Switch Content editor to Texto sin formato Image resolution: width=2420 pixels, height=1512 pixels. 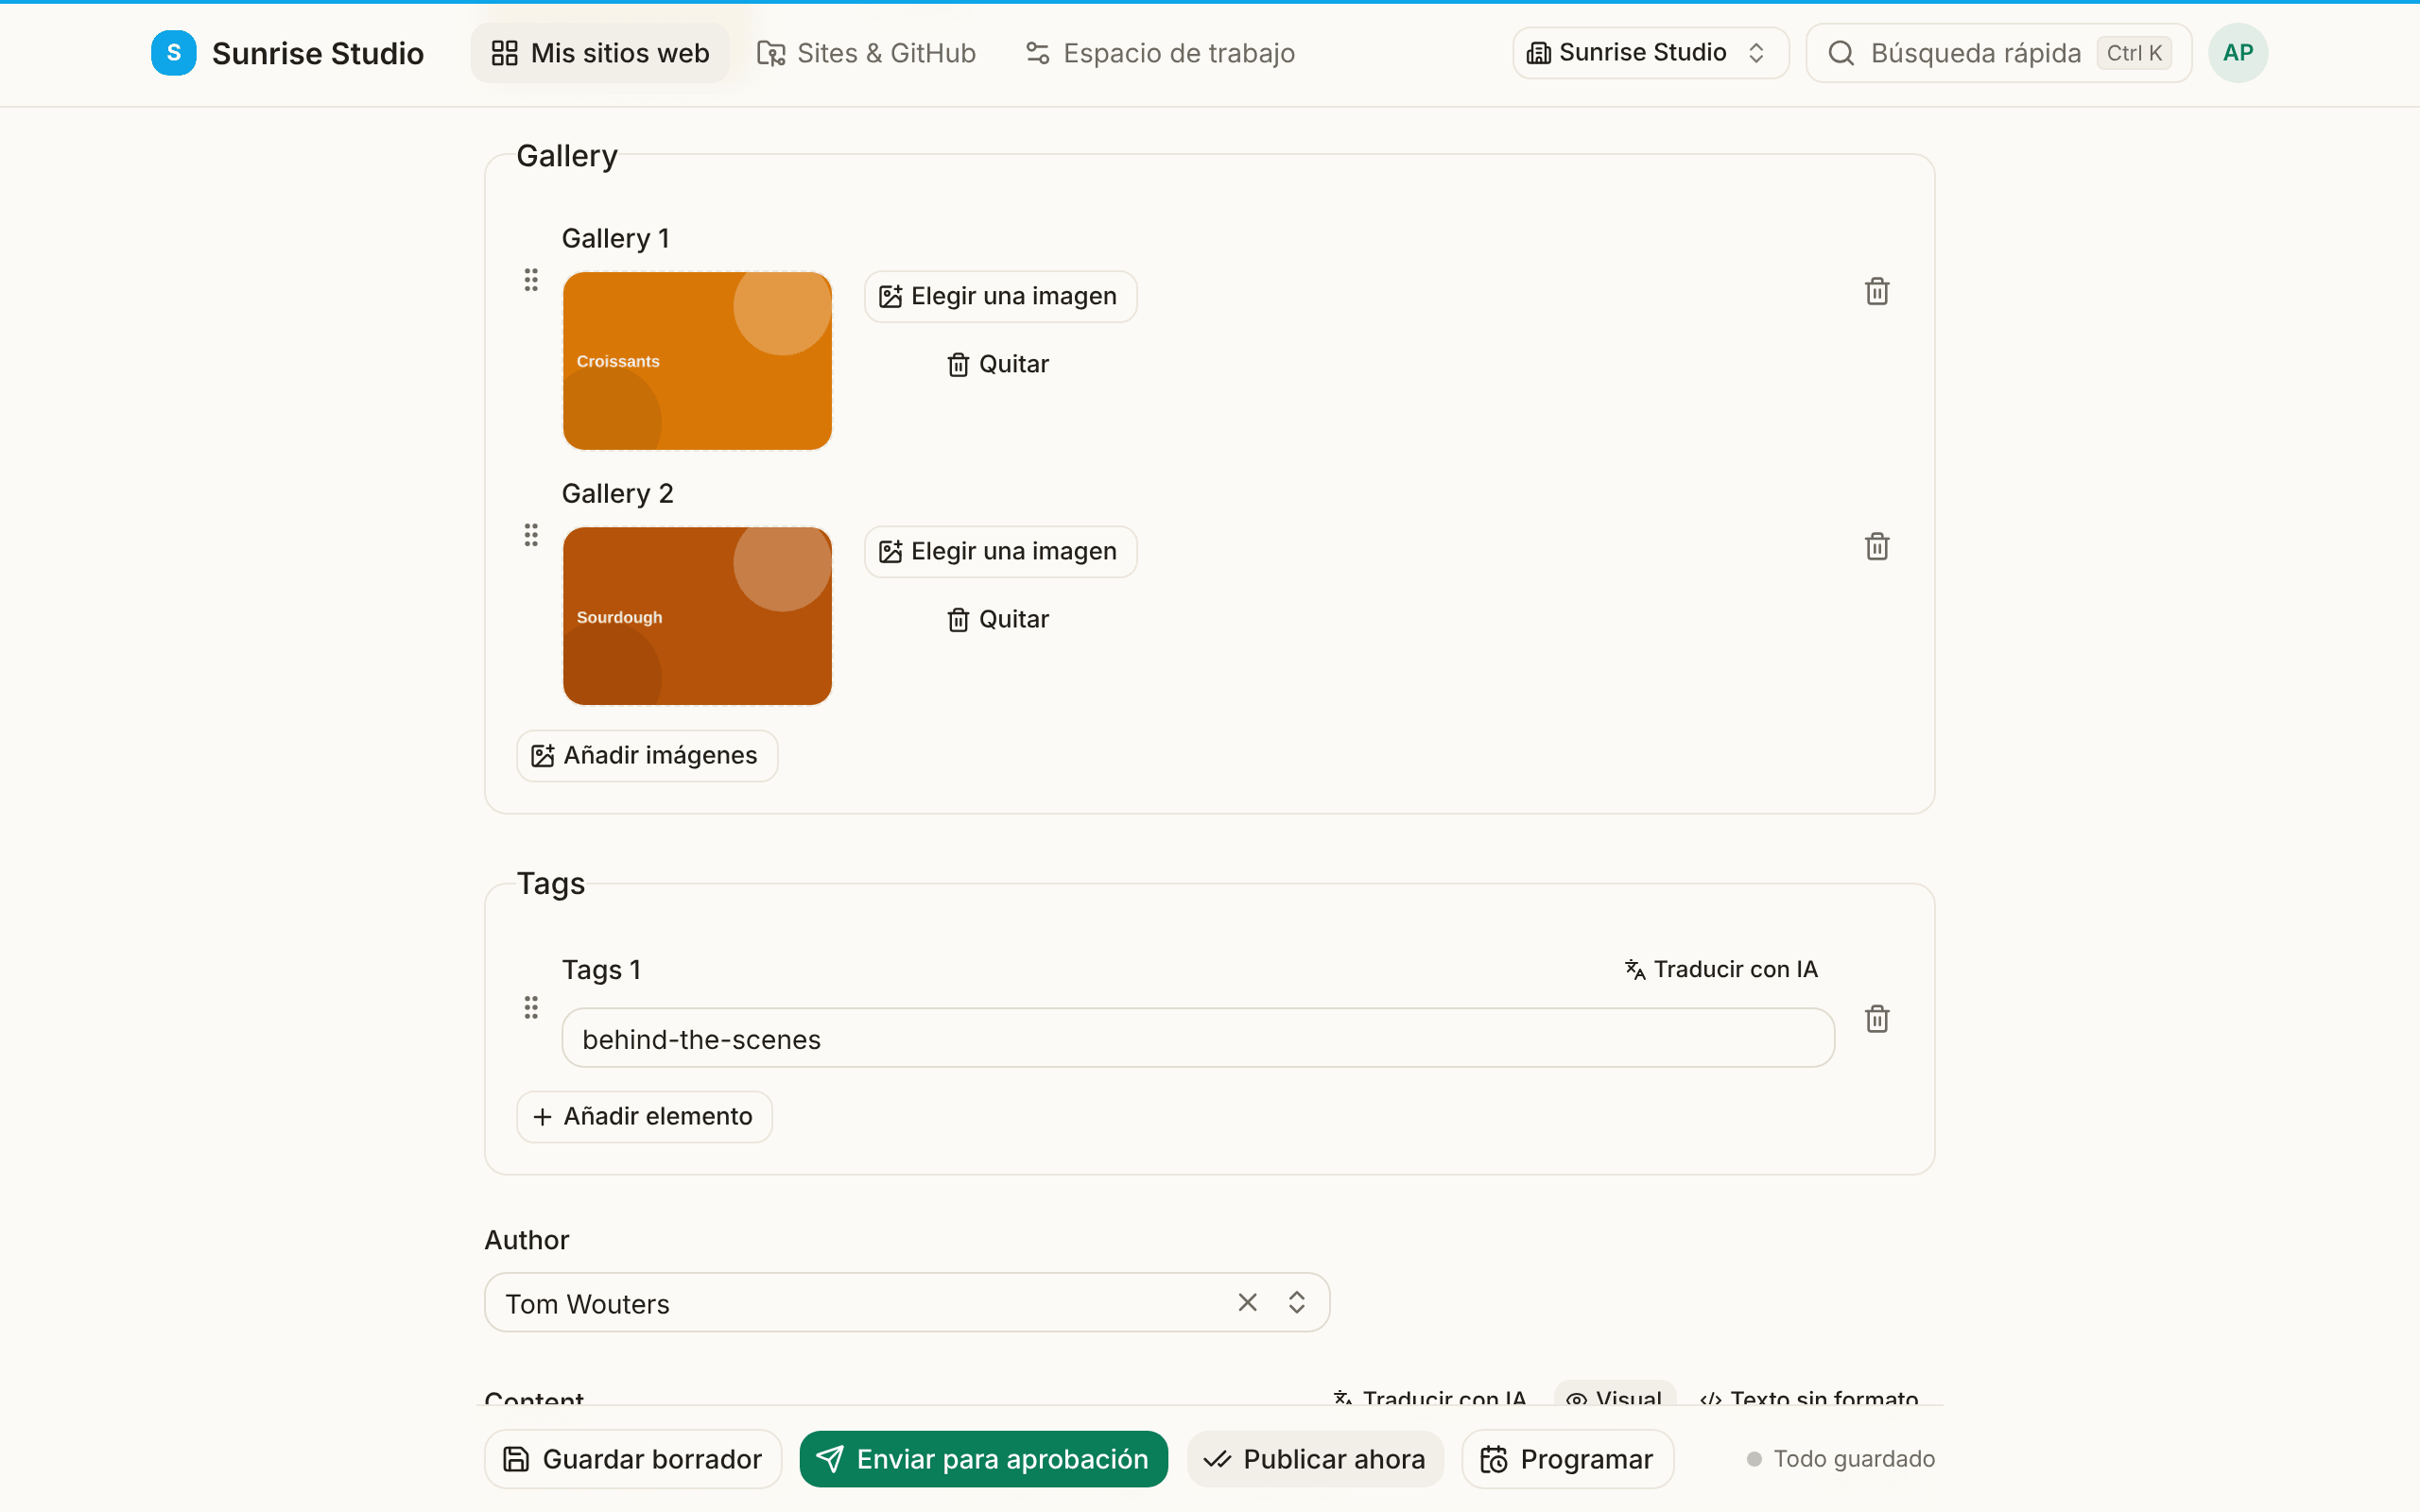(1809, 1395)
